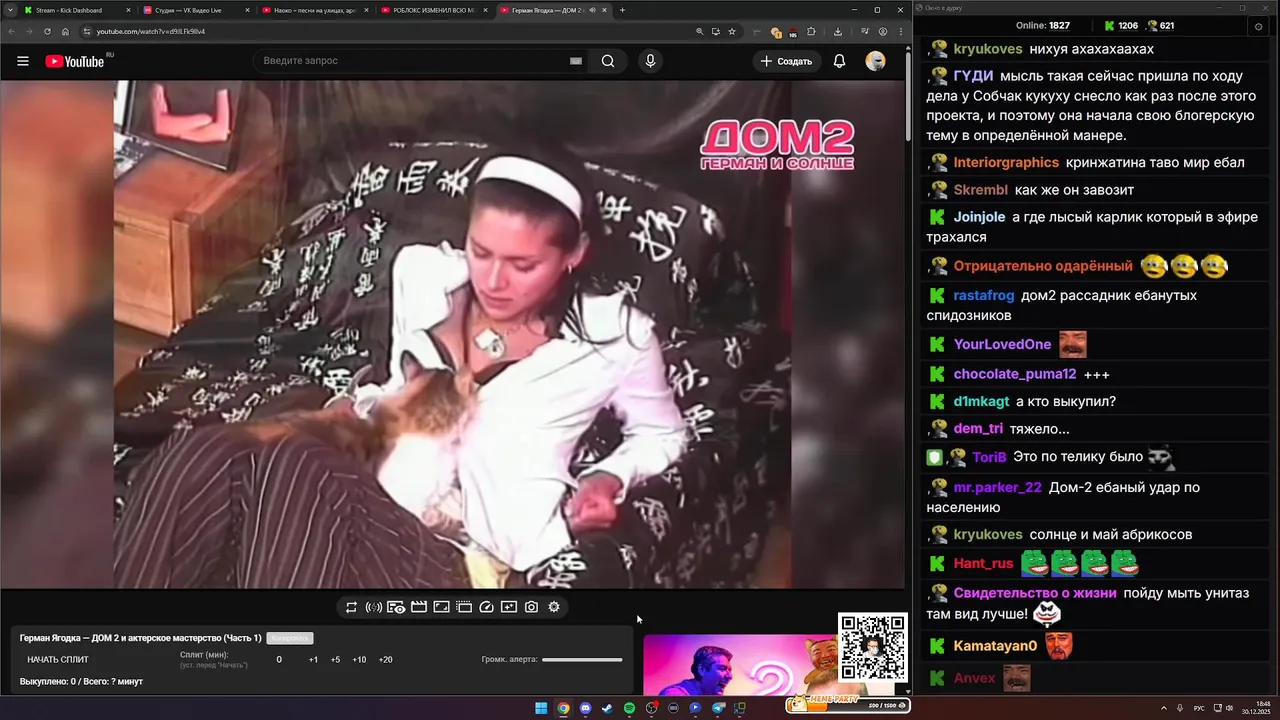Click the YouTube search magnifier button
The height and width of the screenshot is (720, 1280).
click(x=608, y=61)
